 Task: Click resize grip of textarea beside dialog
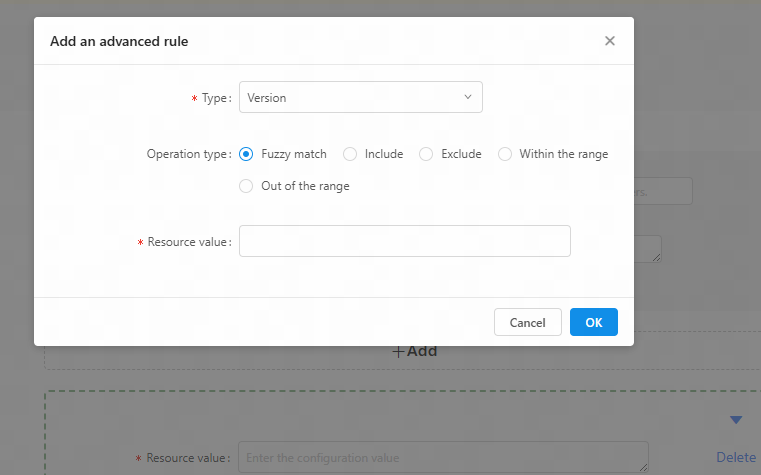point(656,257)
